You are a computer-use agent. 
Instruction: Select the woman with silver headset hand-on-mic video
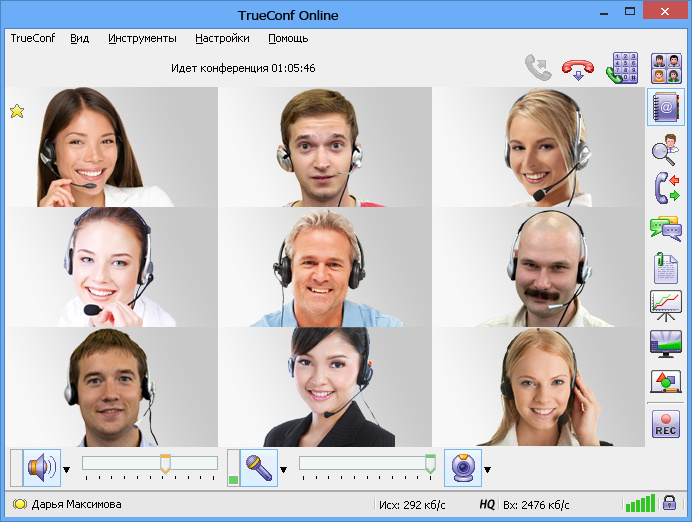coord(112,267)
